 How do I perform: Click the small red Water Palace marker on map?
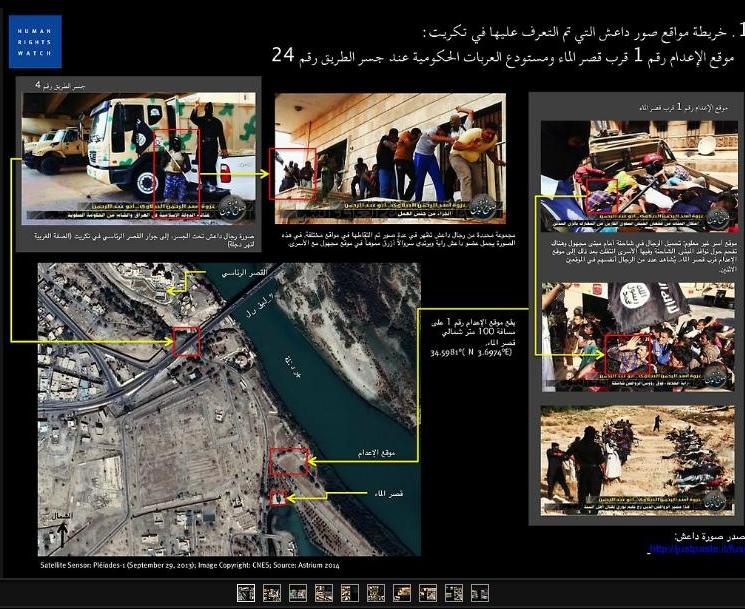coord(277,497)
